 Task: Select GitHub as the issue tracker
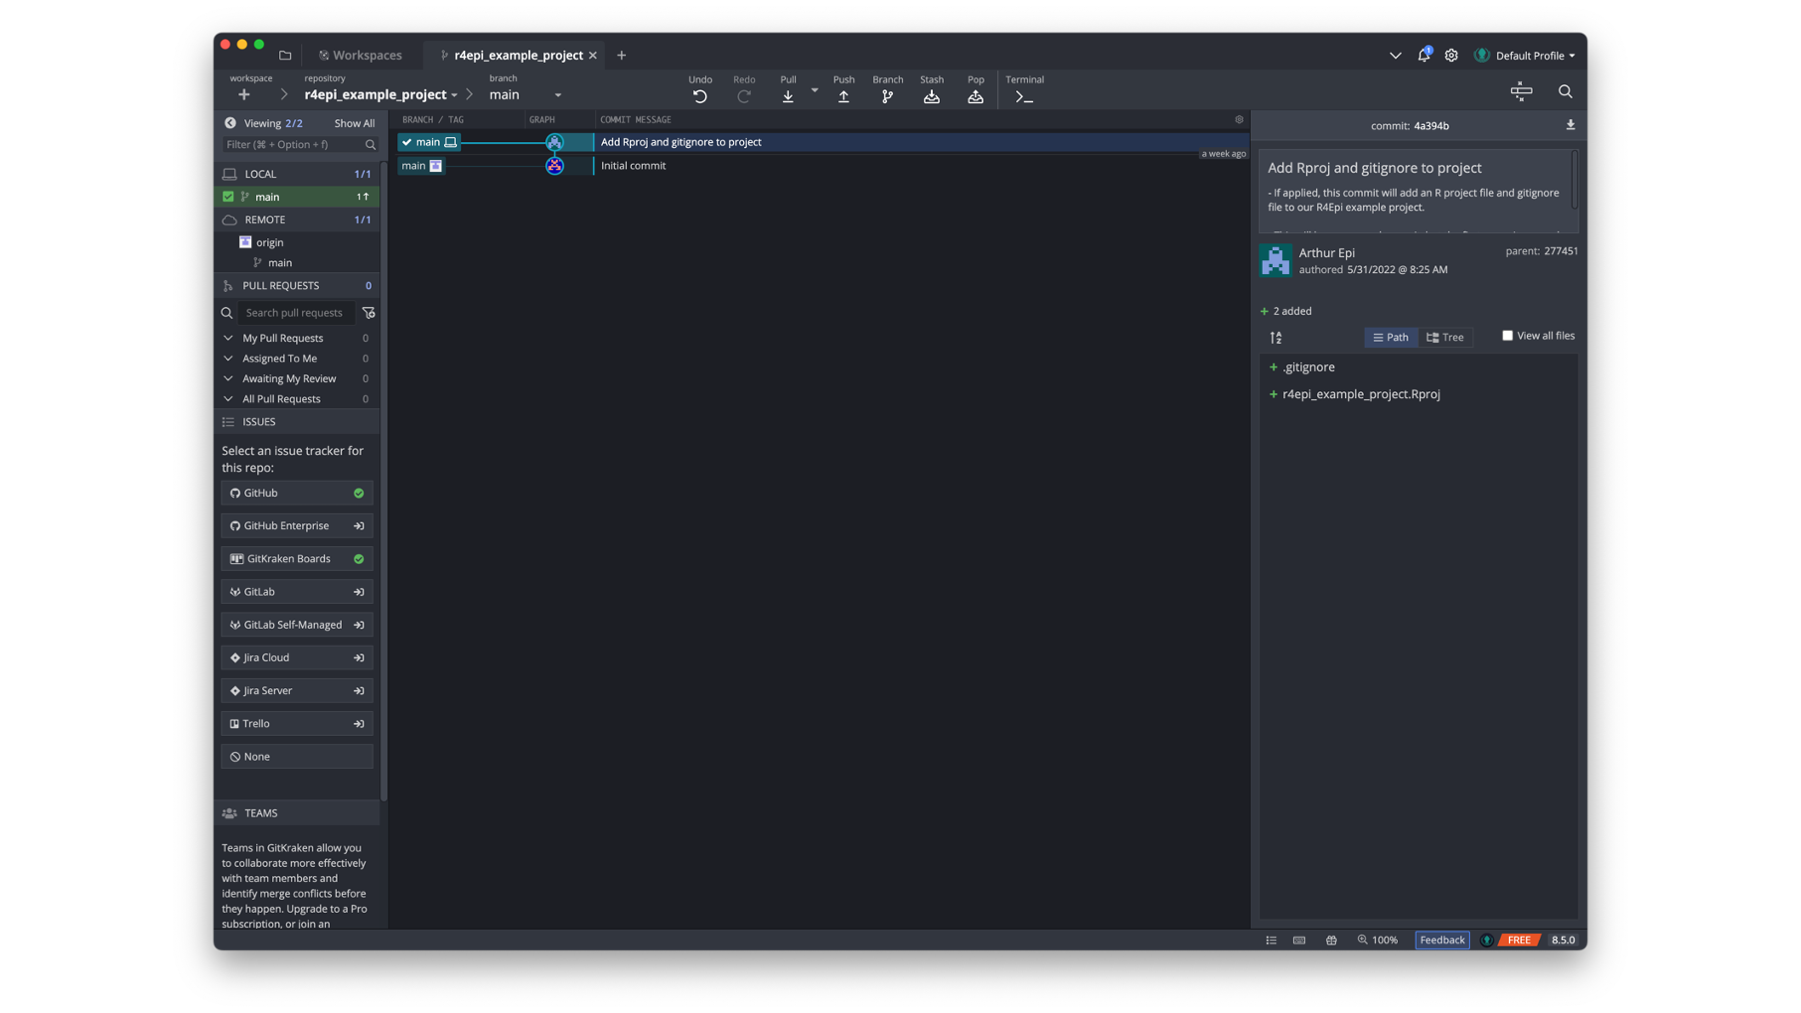(297, 493)
